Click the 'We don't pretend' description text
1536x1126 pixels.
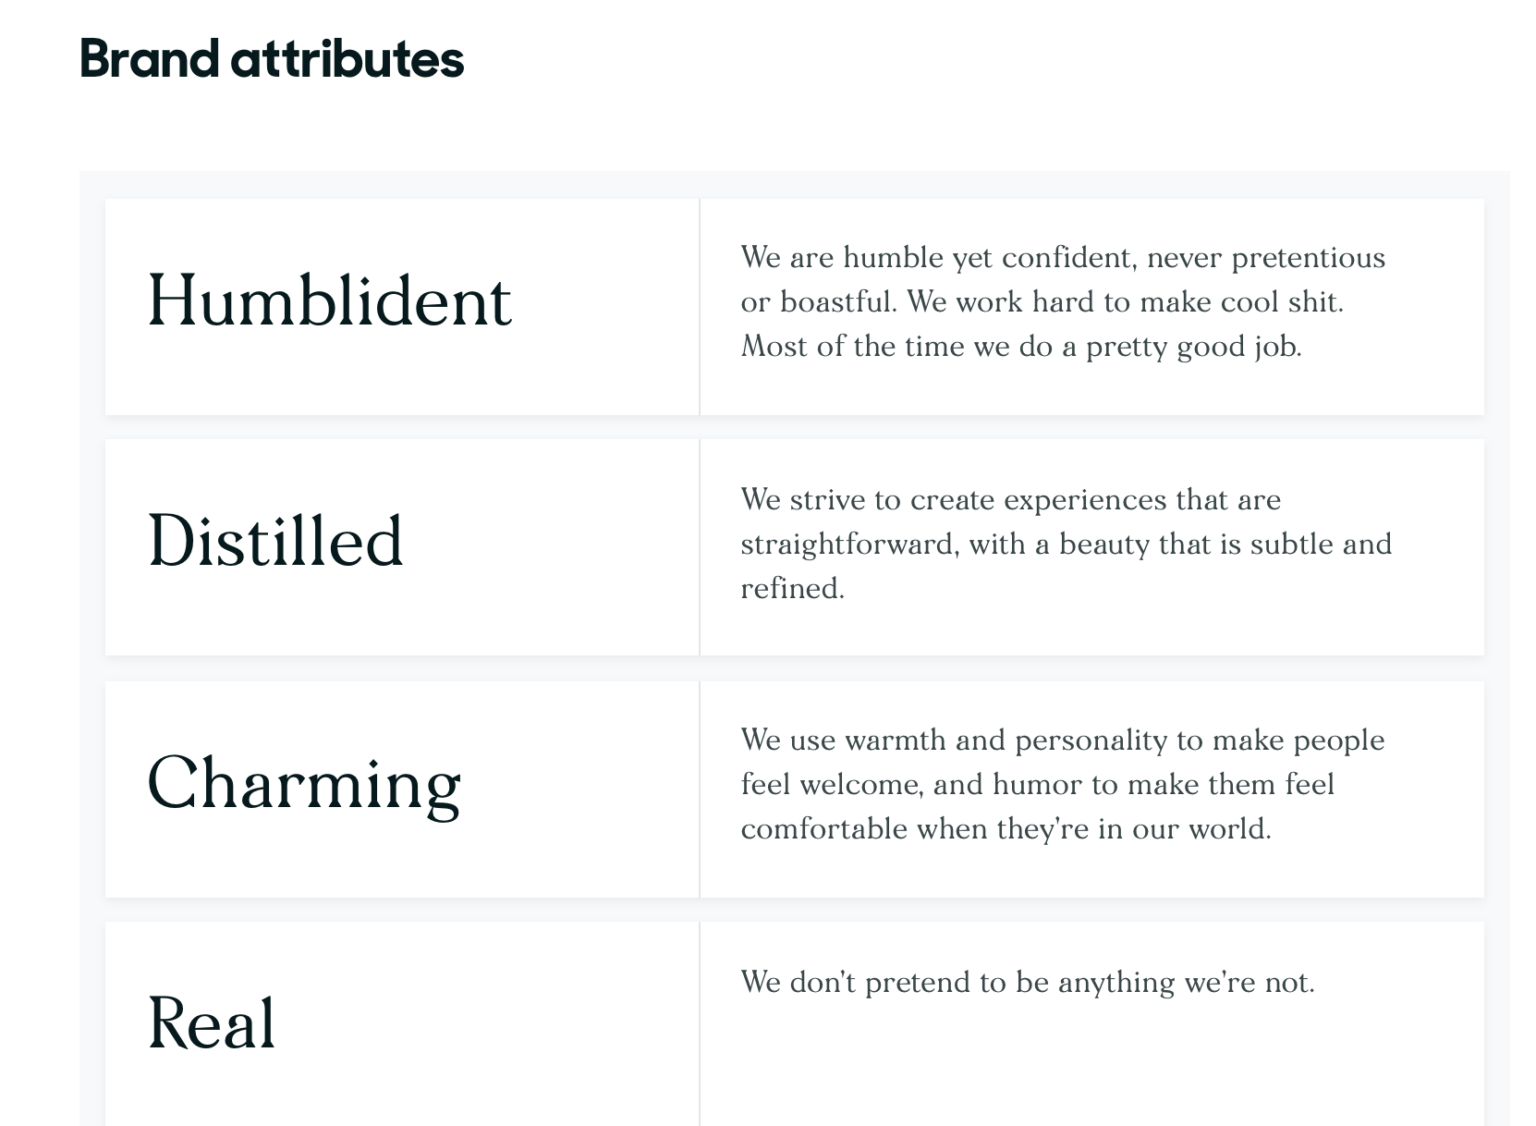pyautogui.click(x=1027, y=982)
